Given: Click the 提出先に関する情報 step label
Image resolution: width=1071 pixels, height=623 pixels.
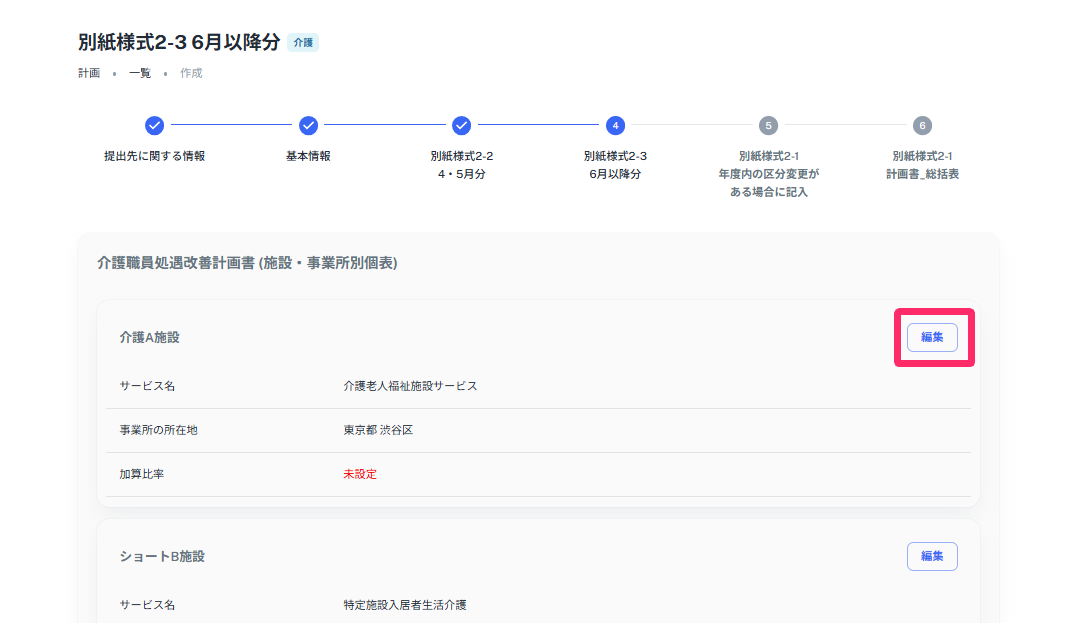Looking at the screenshot, I should tap(154, 156).
